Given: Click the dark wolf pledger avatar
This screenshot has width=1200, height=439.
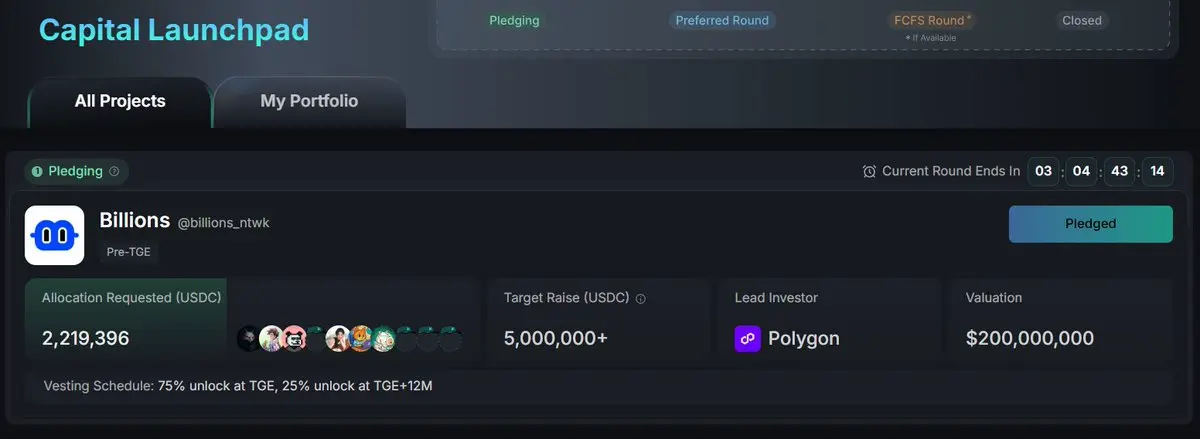Looking at the screenshot, I should pos(249,339).
